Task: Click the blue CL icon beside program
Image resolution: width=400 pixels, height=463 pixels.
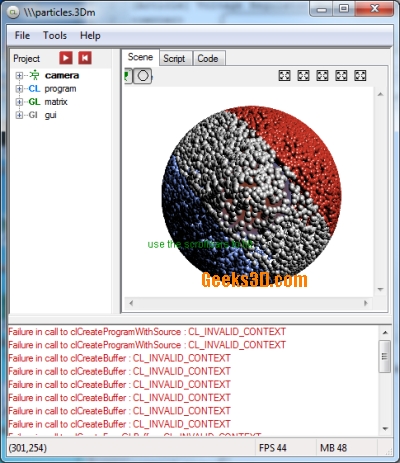Action: pyautogui.click(x=34, y=89)
